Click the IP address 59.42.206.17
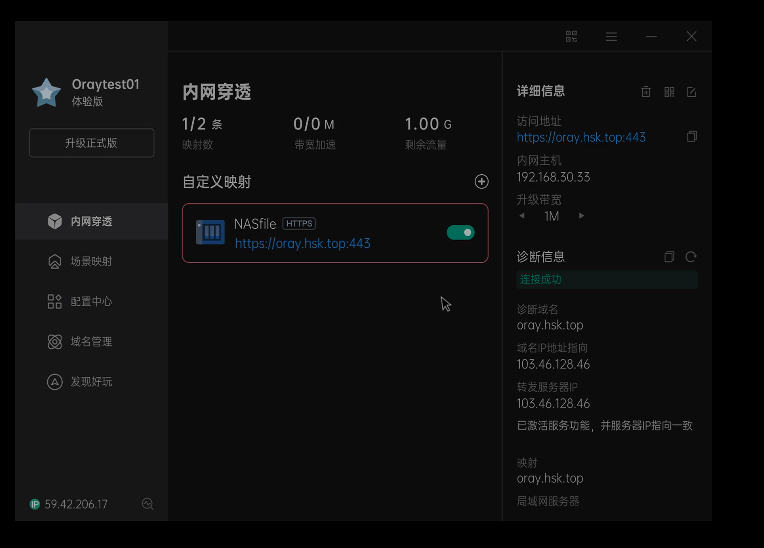Screen dimensions: 764x548 coord(76,504)
